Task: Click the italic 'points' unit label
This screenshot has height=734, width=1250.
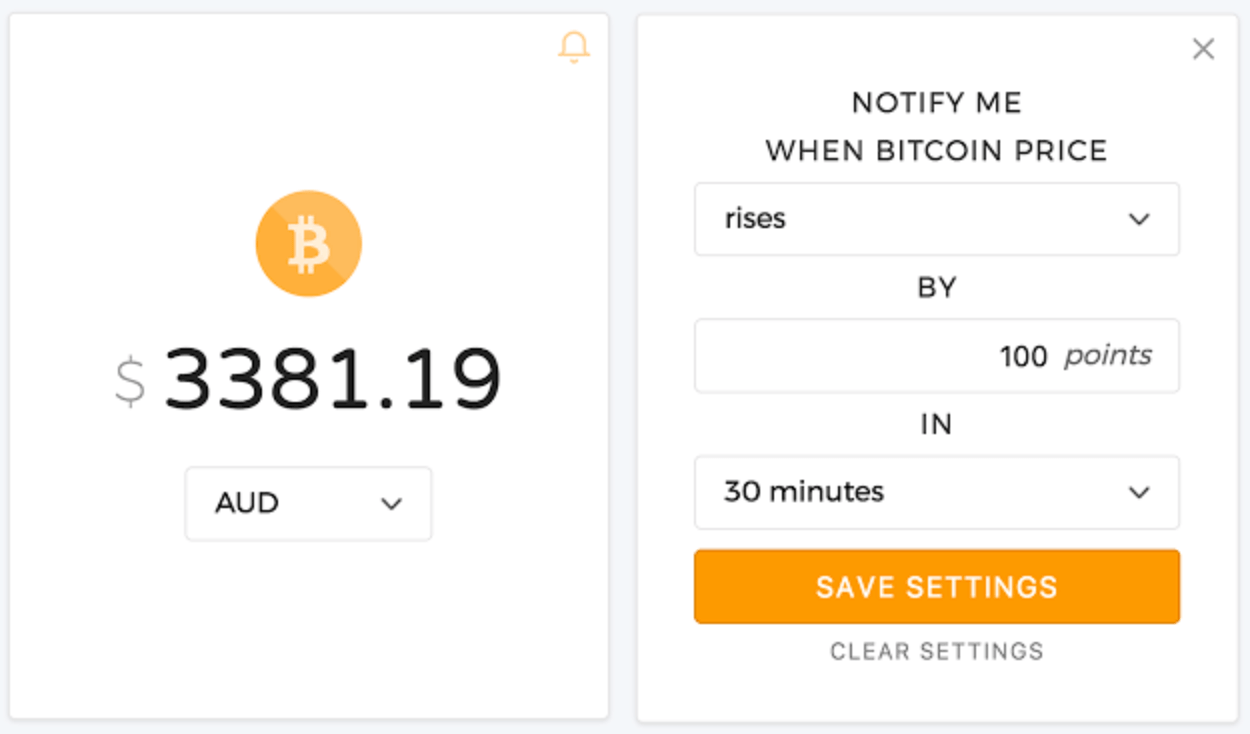Action: click(1107, 356)
